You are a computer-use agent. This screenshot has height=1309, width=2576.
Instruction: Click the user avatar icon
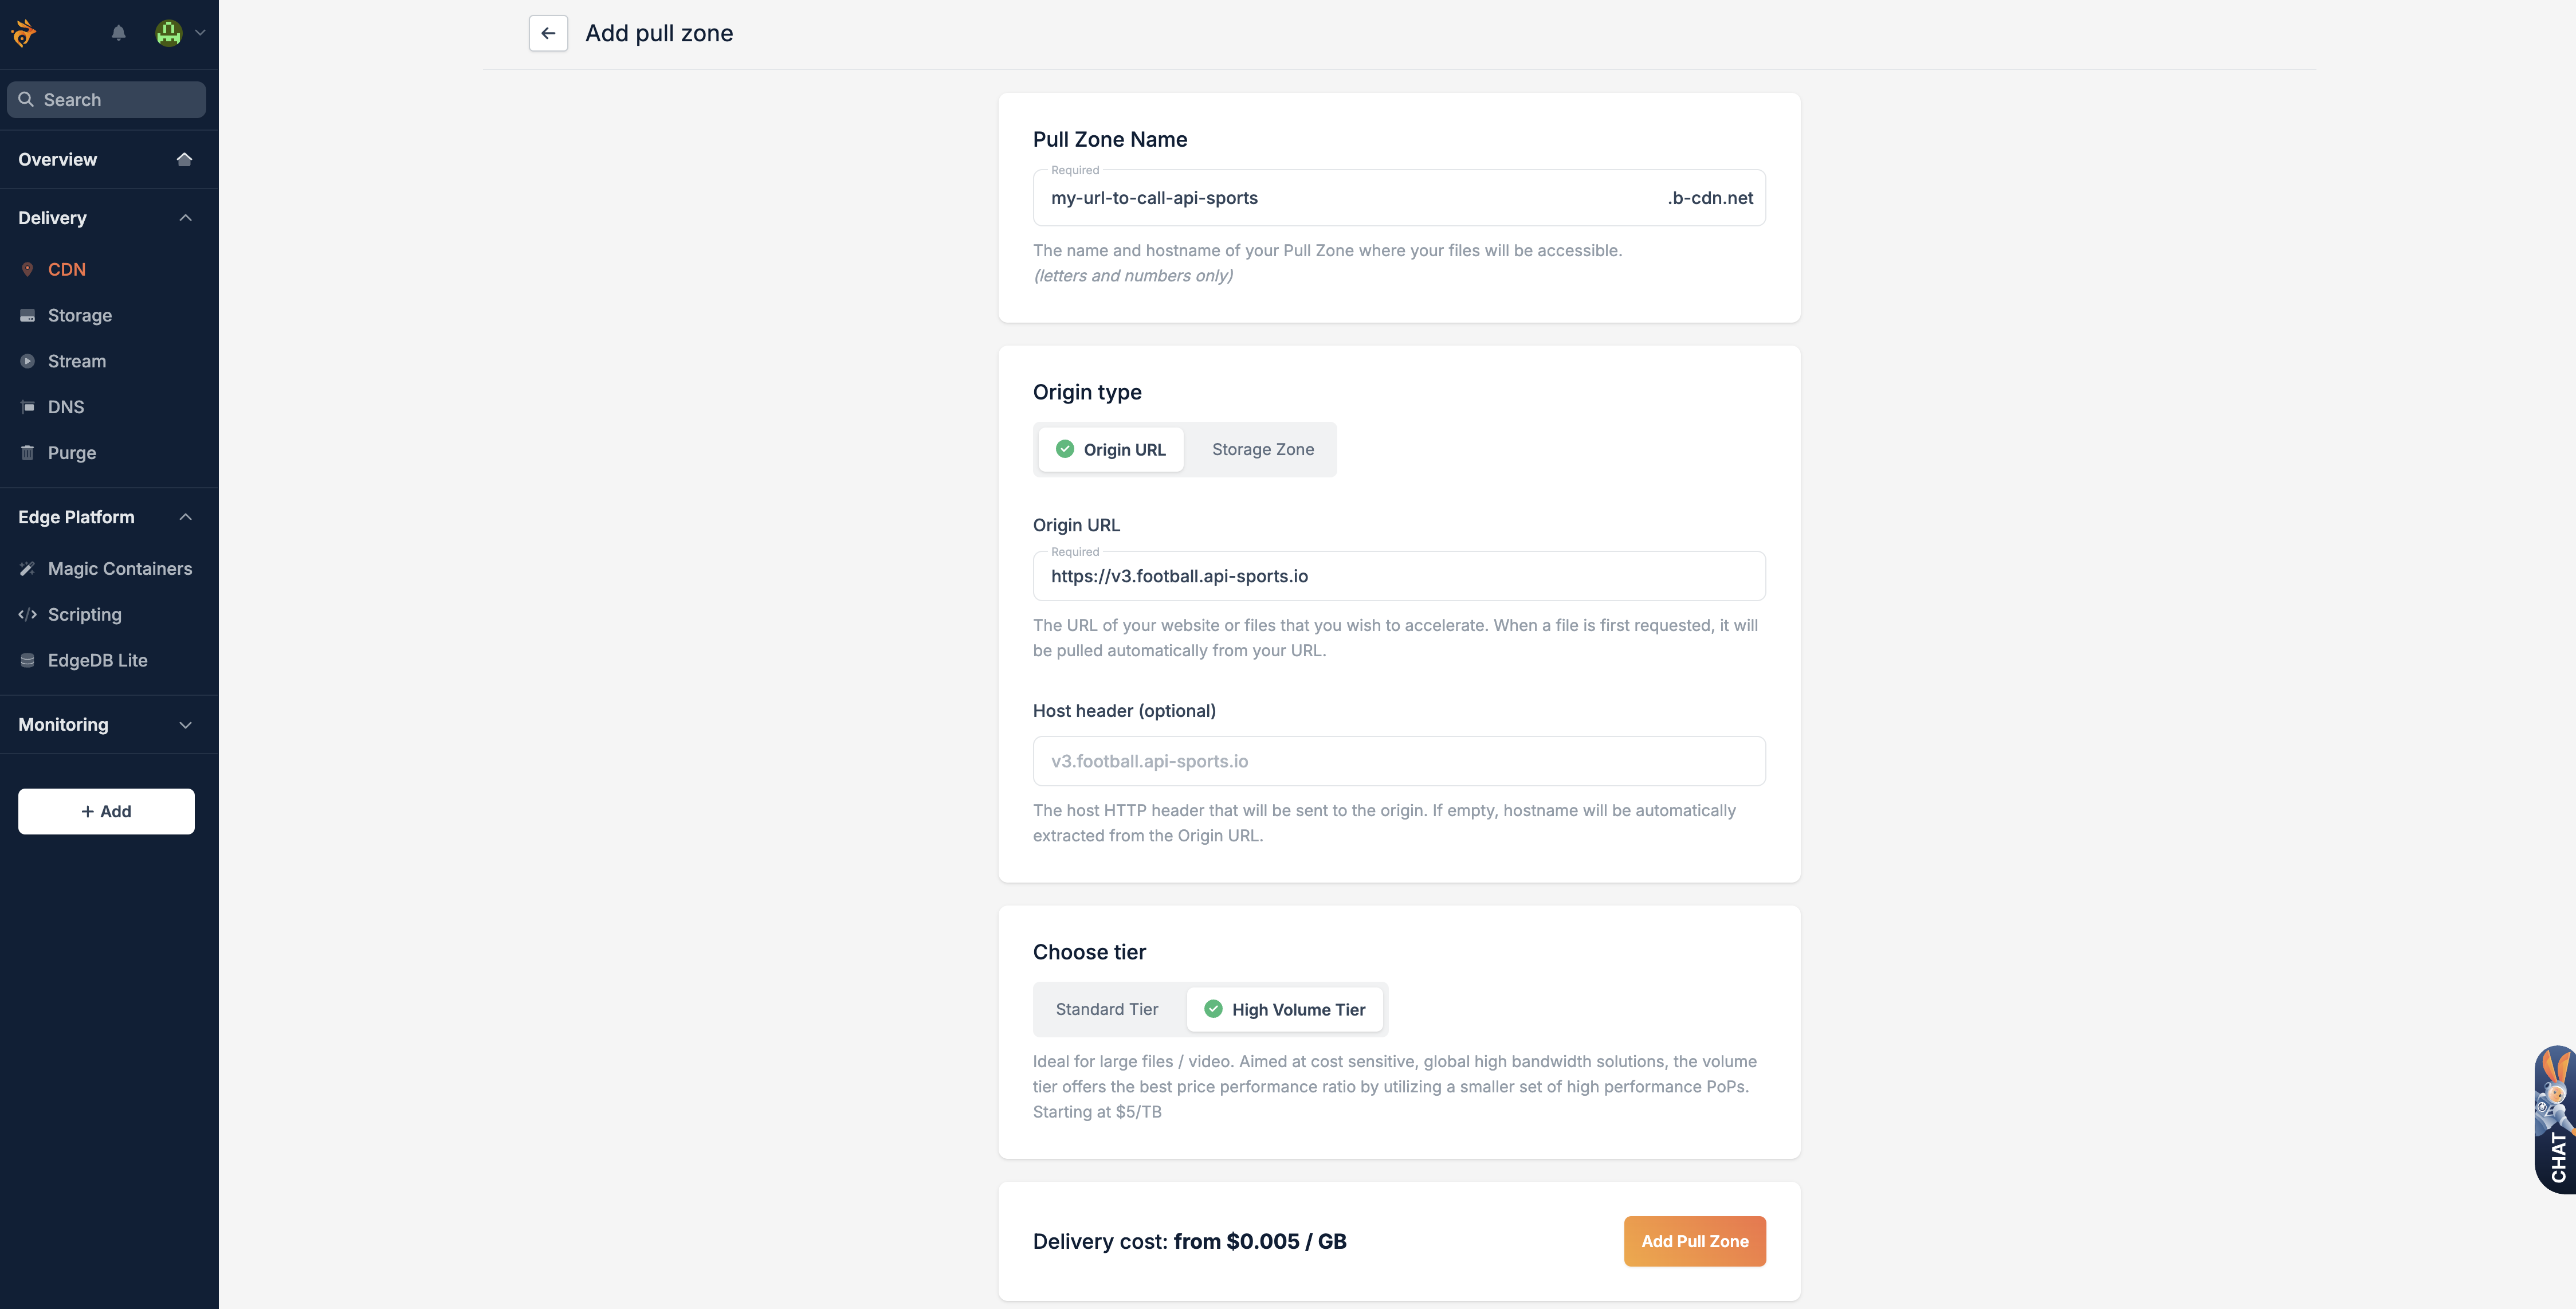point(169,33)
